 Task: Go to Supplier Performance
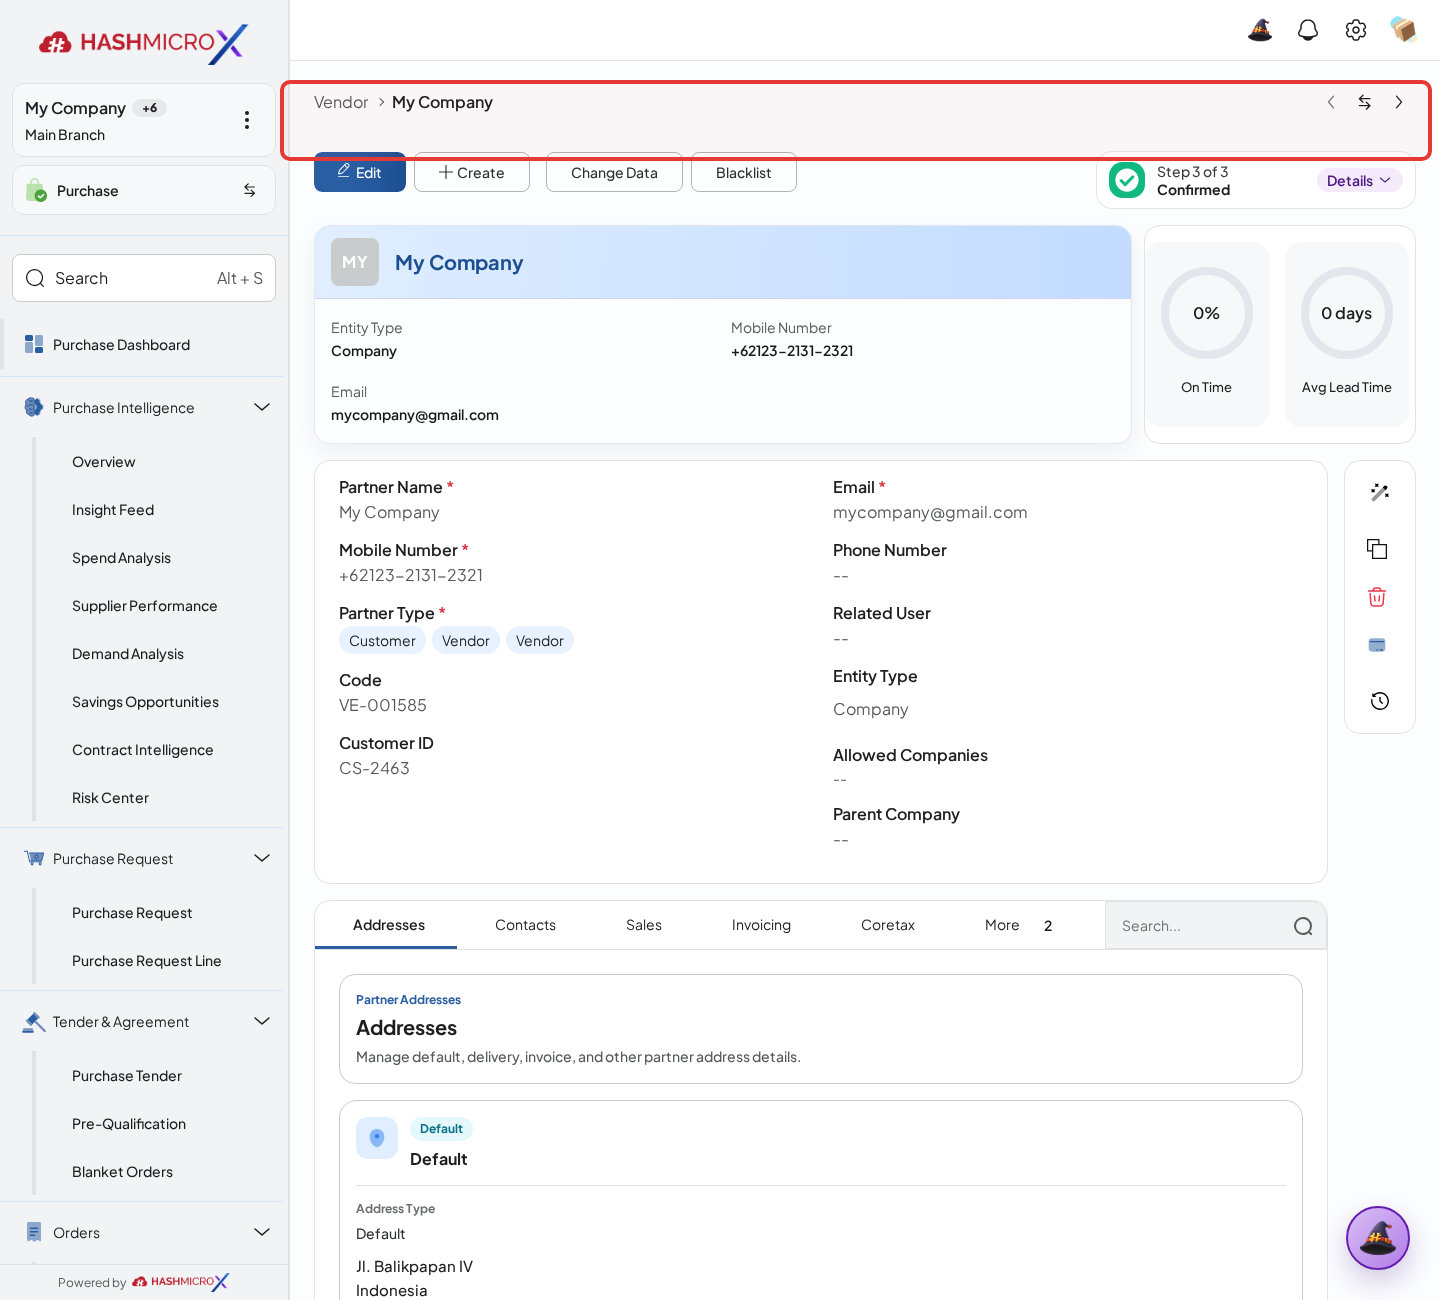tap(144, 606)
